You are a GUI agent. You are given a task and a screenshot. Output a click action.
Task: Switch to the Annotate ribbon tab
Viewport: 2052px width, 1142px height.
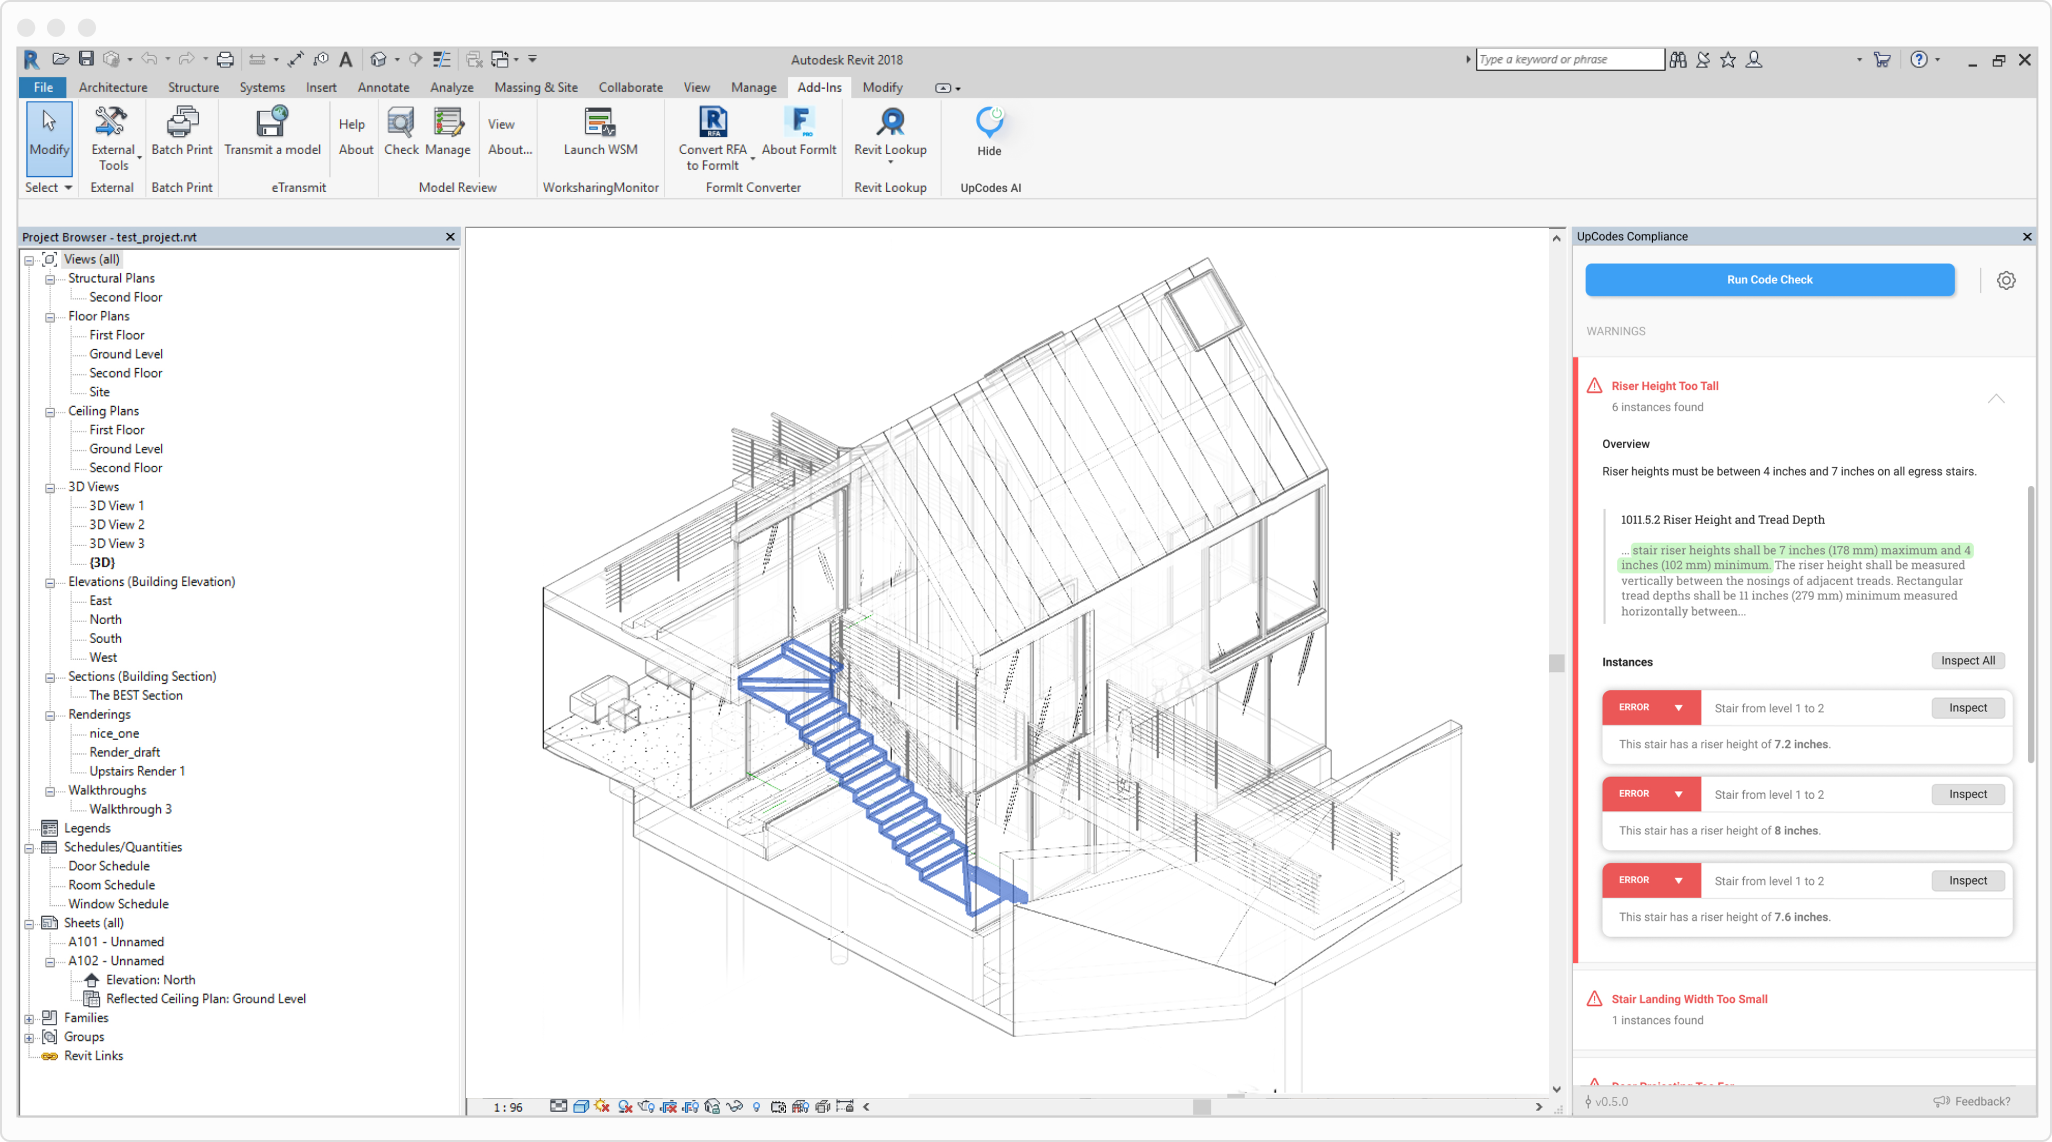[x=383, y=87]
